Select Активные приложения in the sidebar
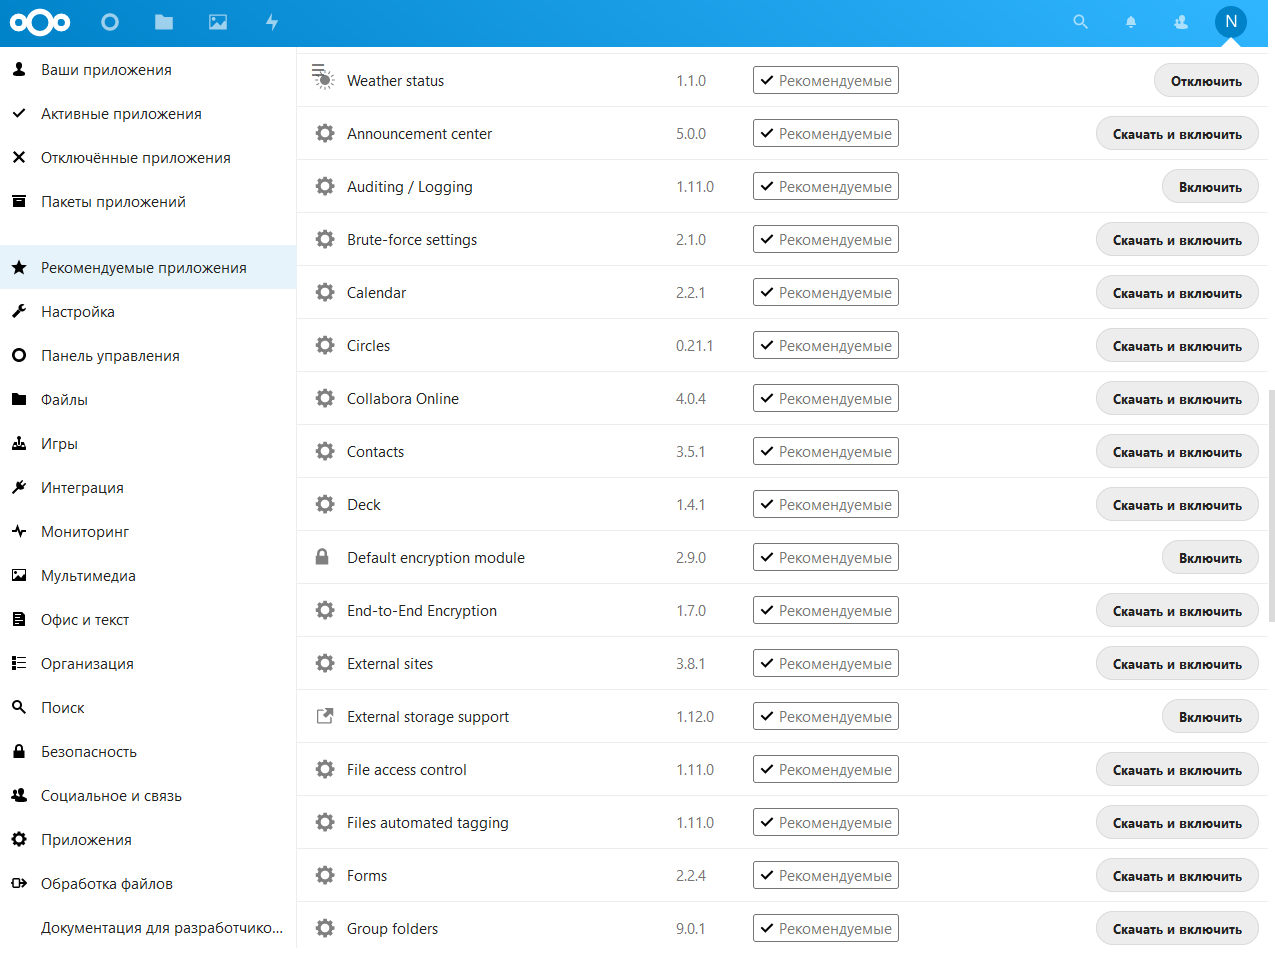The width and height of the screenshot is (1275, 953). pos(148,114)
